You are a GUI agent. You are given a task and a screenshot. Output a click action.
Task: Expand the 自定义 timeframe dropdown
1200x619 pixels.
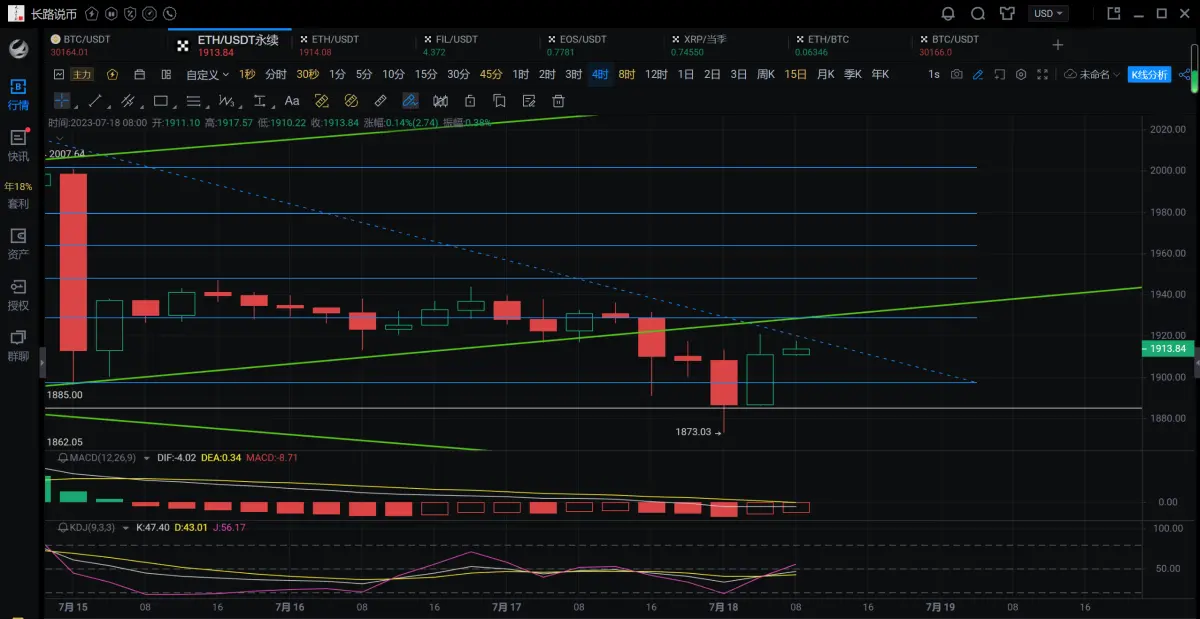207,75
